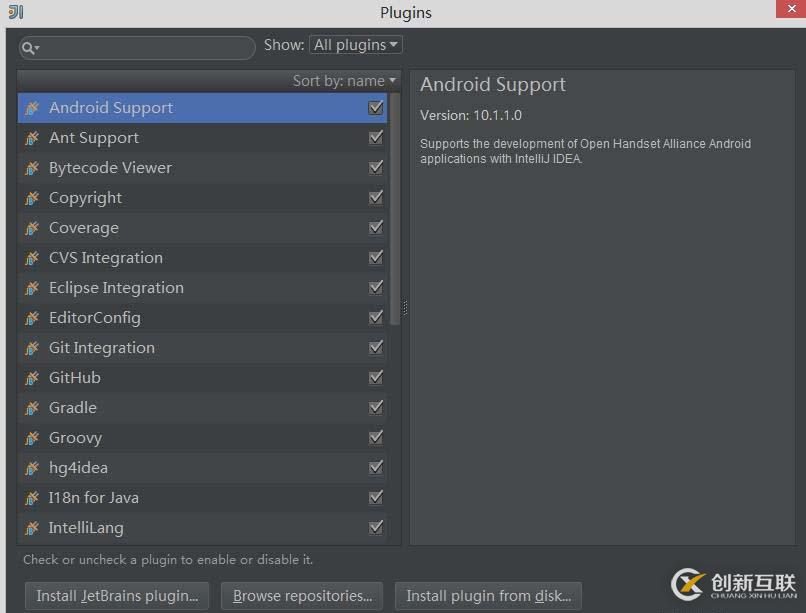Select the Coverage plugin row
This screenshot has height=613, width=806.
pos(203,228)
